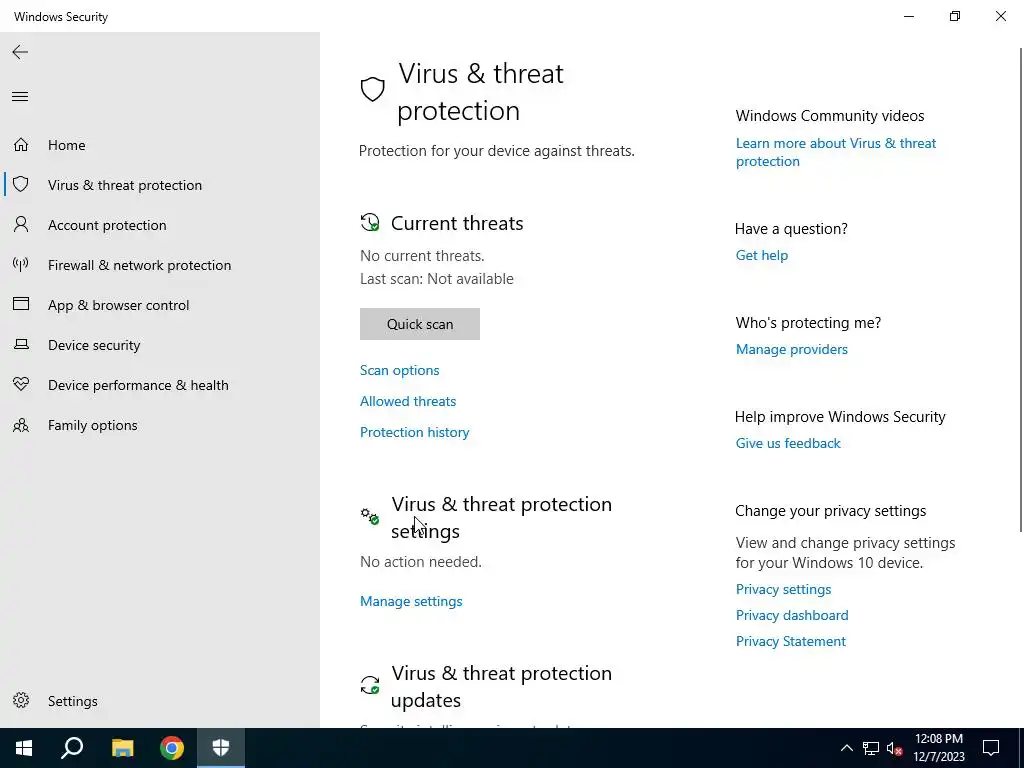Image resolution: width=1024 pixels, height=768 pixels.
Task: Click App & browser control window icon
Action: click(x=21, y=304)
